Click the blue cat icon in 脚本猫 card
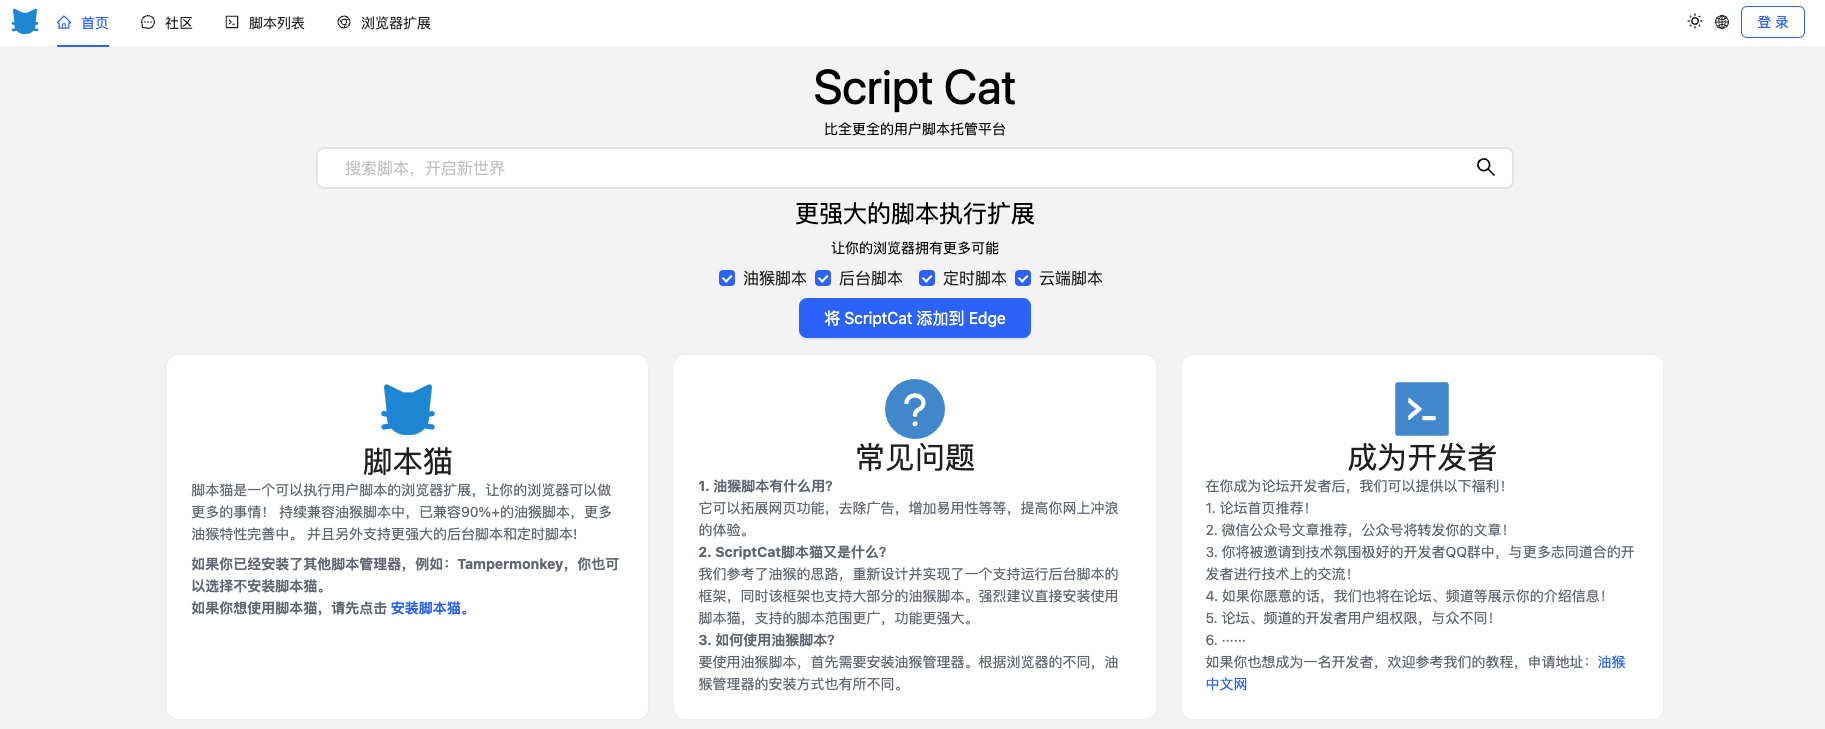The width and height of the screenshot is (1825, 729). [x=408, y=409]
